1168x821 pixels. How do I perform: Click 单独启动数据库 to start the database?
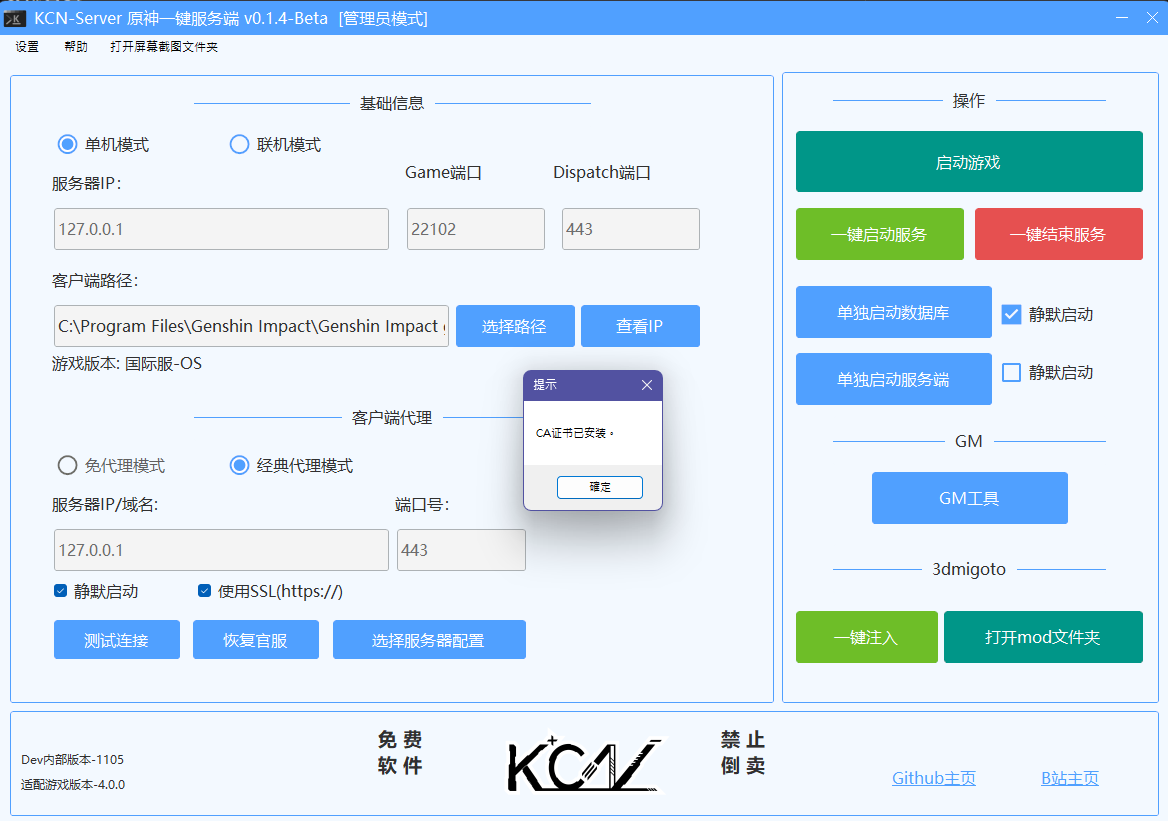tap(893, 311)
